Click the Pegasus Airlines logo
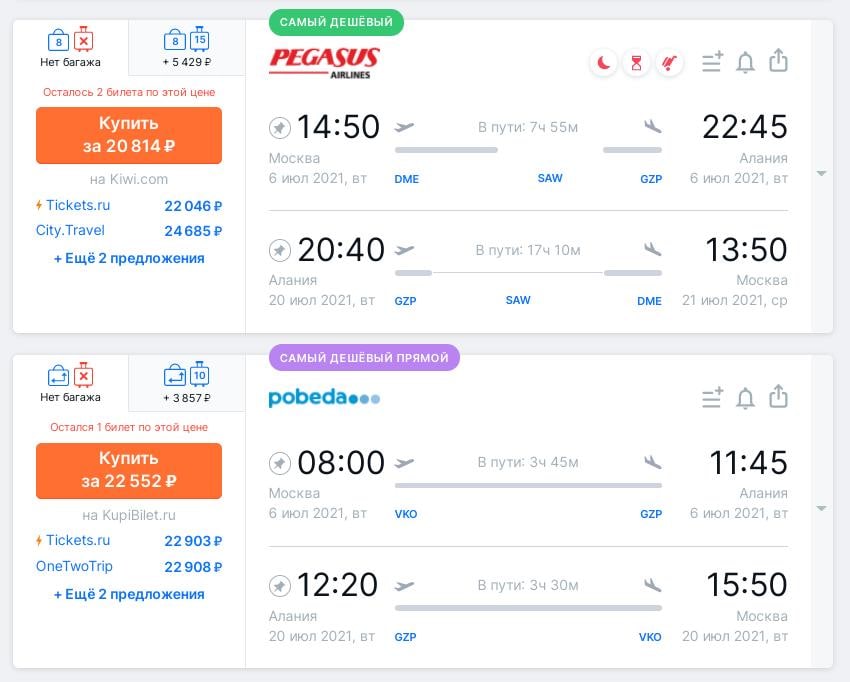The image size is (850, 682). pyautogui.click(x=324, y=63)
